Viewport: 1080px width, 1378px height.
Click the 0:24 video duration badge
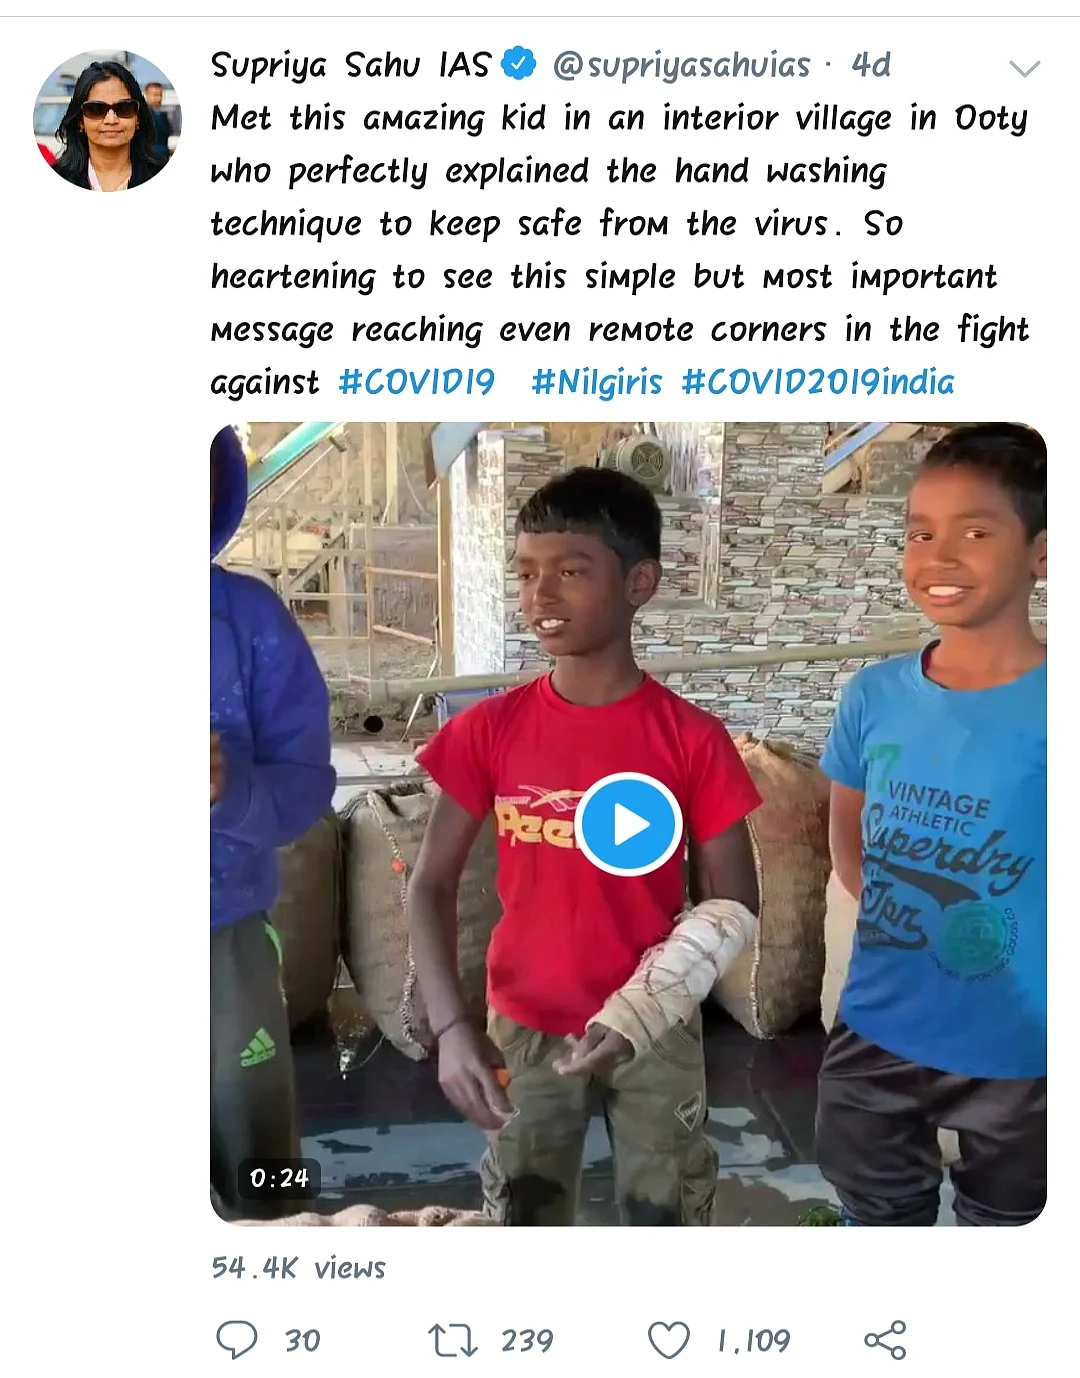pyautogui.click(x=280, y=1178)
